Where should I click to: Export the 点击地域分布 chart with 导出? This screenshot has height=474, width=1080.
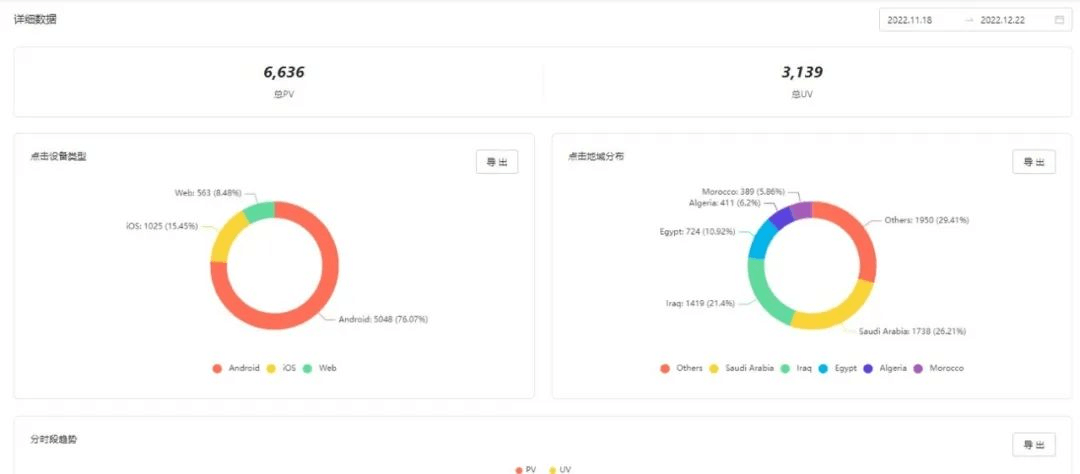[x=1033, y=162]
